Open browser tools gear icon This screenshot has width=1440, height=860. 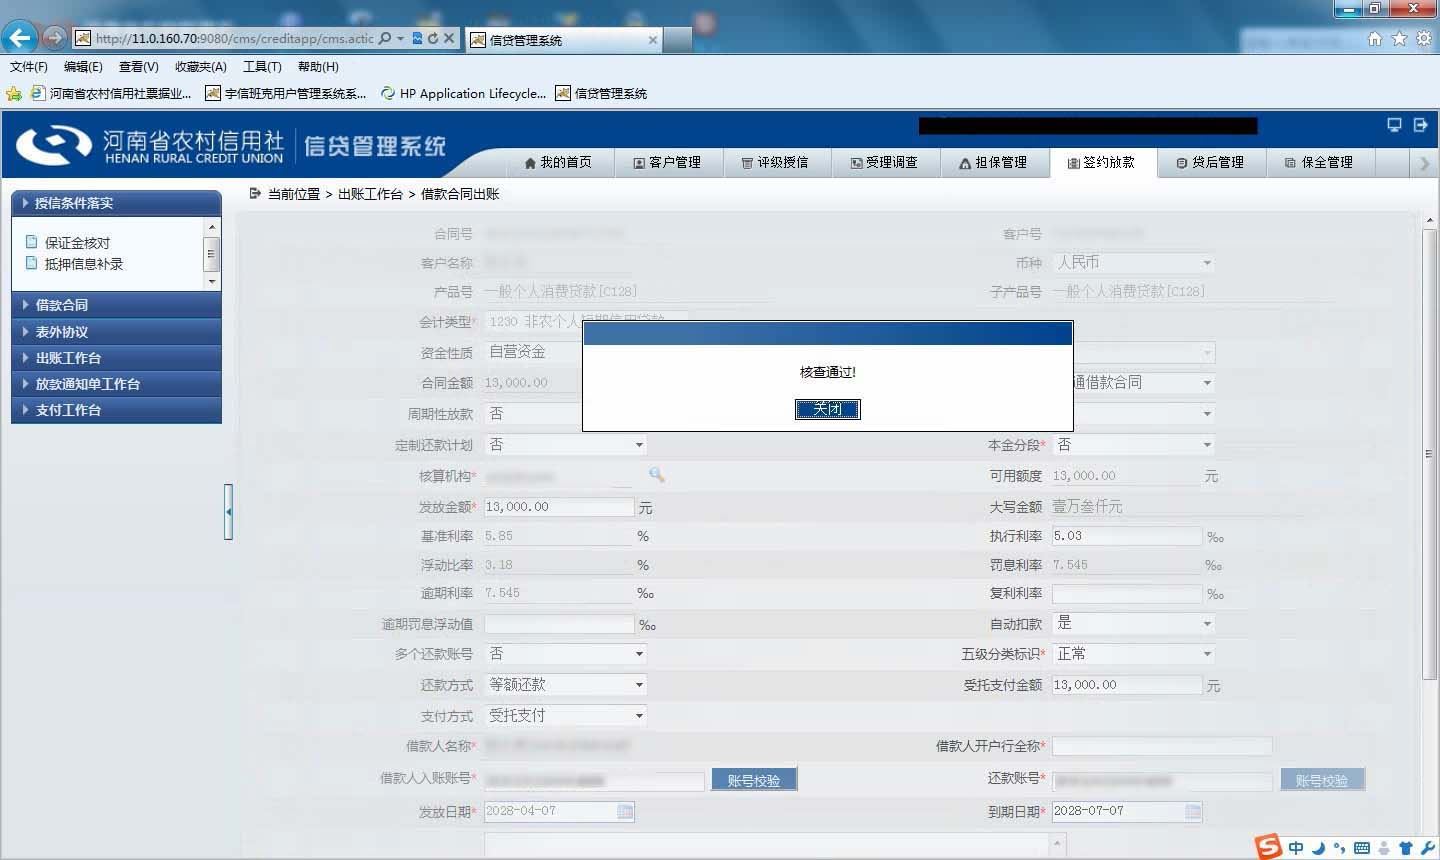click(x=1423, y=39)
